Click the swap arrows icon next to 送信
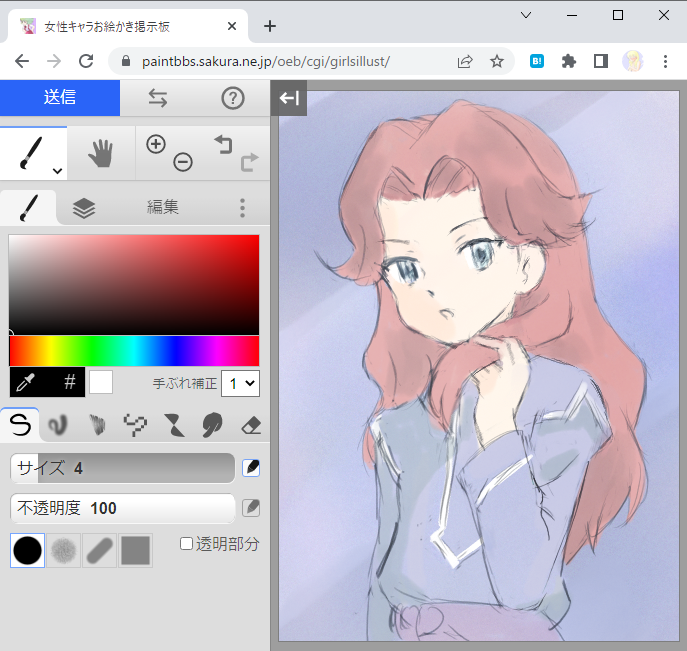This screenshot has width=687, height=651. 157,98
